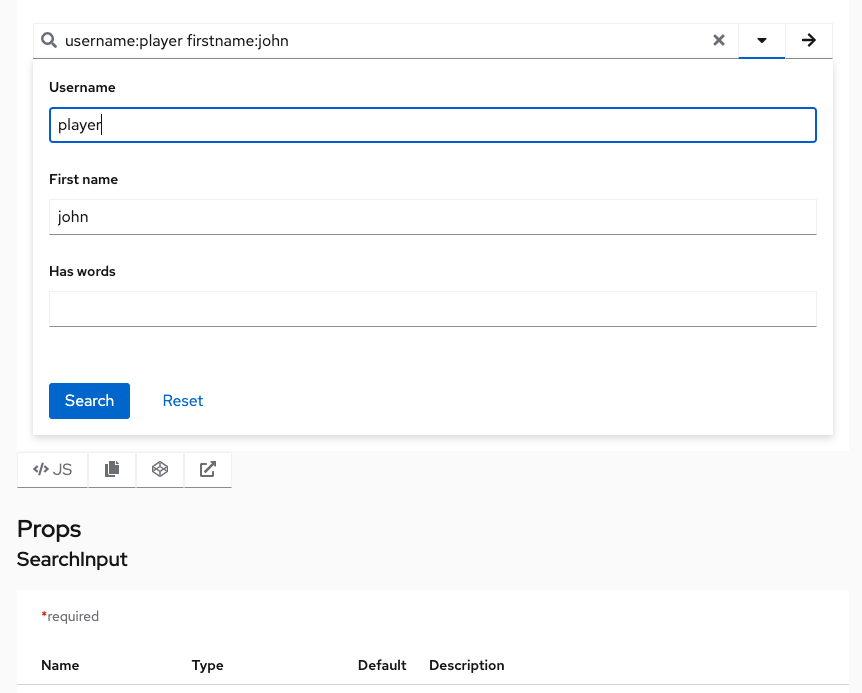This screenshot has width=862, height=693.
Task: Submit search with the right arrow icon
Action: click(809, 40)
